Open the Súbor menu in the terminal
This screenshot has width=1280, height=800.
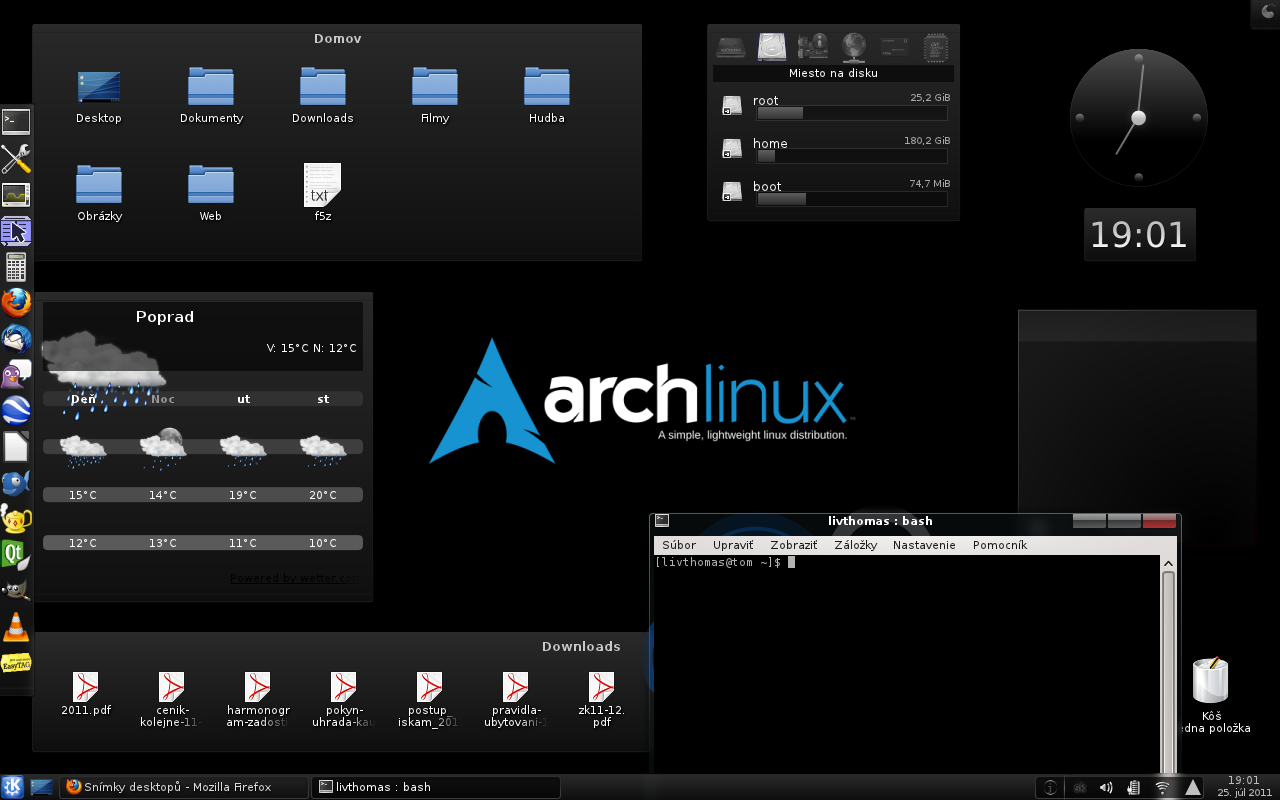679,545
